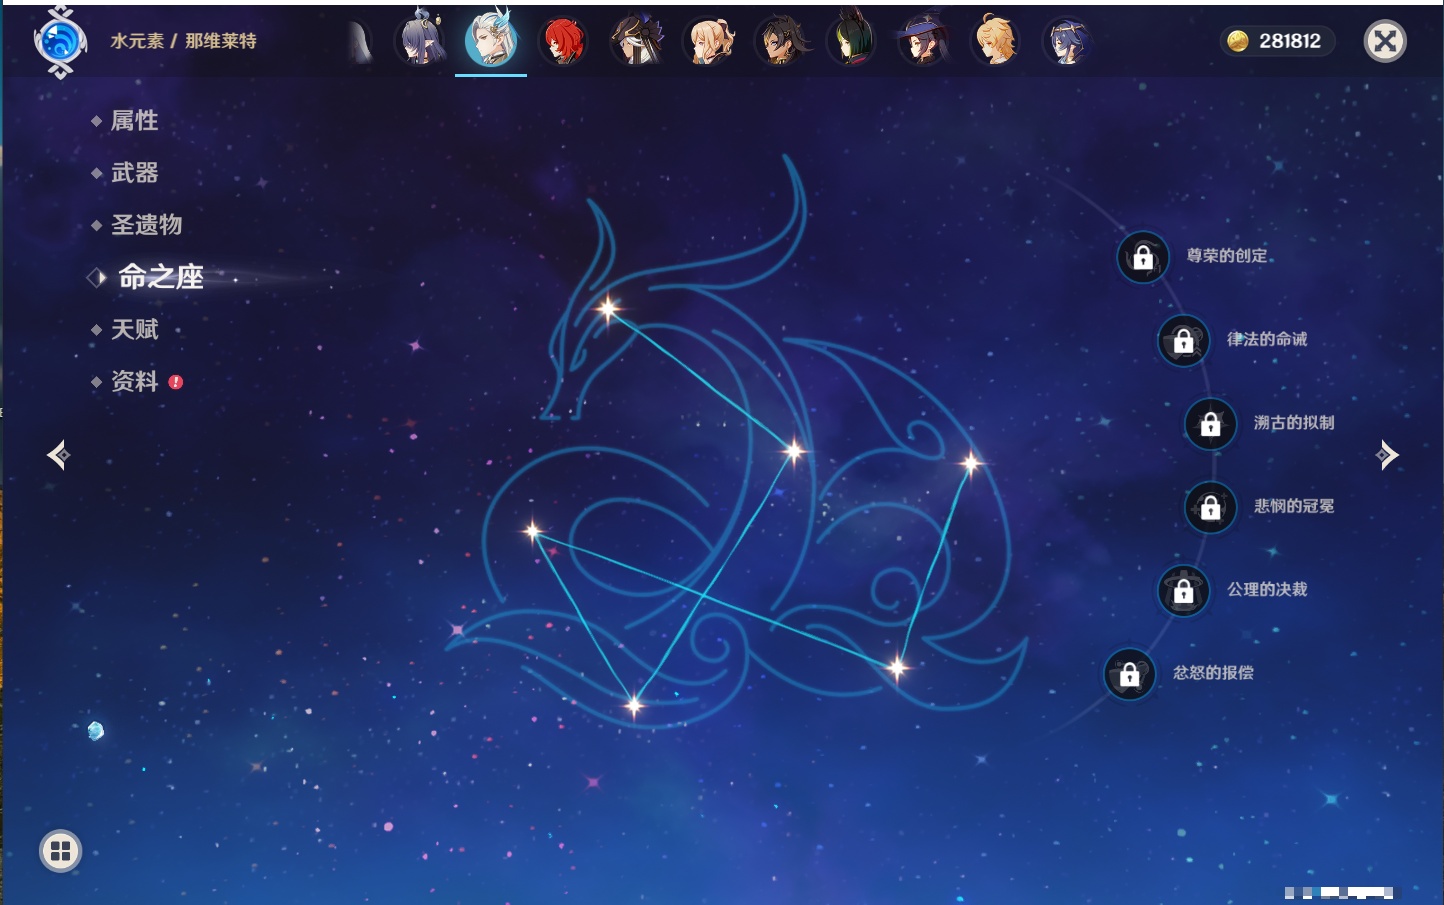Open the 悲悯的冠冕 locked constellation

[x=1210, y=508]
